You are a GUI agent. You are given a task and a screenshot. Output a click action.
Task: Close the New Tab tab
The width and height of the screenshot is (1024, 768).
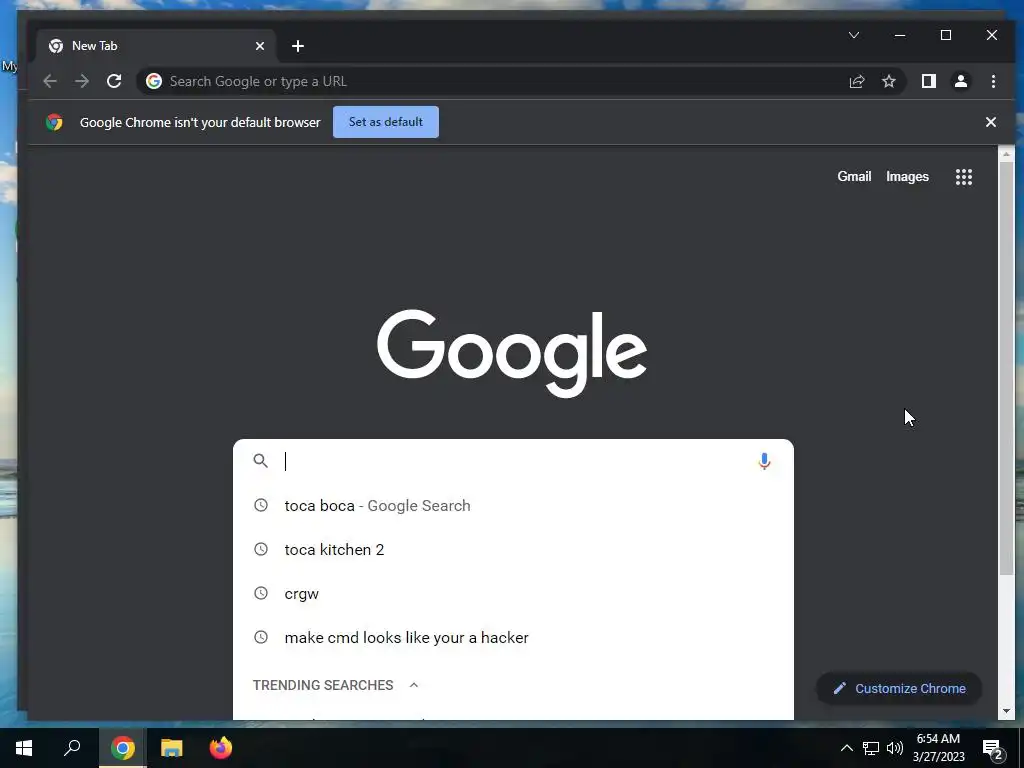260,46
